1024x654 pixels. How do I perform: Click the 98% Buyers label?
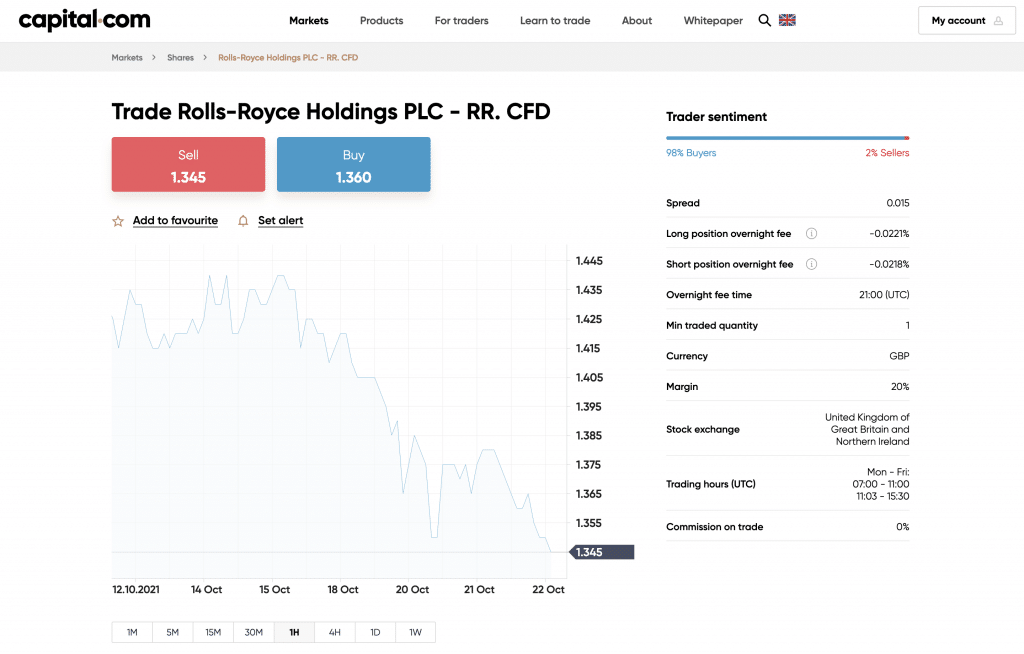tap(691, 153)
